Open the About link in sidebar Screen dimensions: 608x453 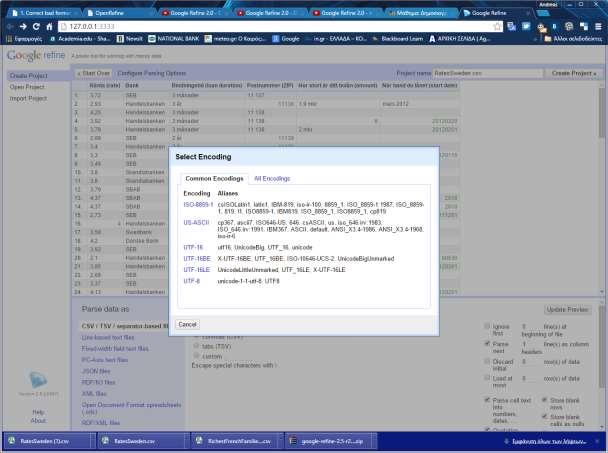38,420
